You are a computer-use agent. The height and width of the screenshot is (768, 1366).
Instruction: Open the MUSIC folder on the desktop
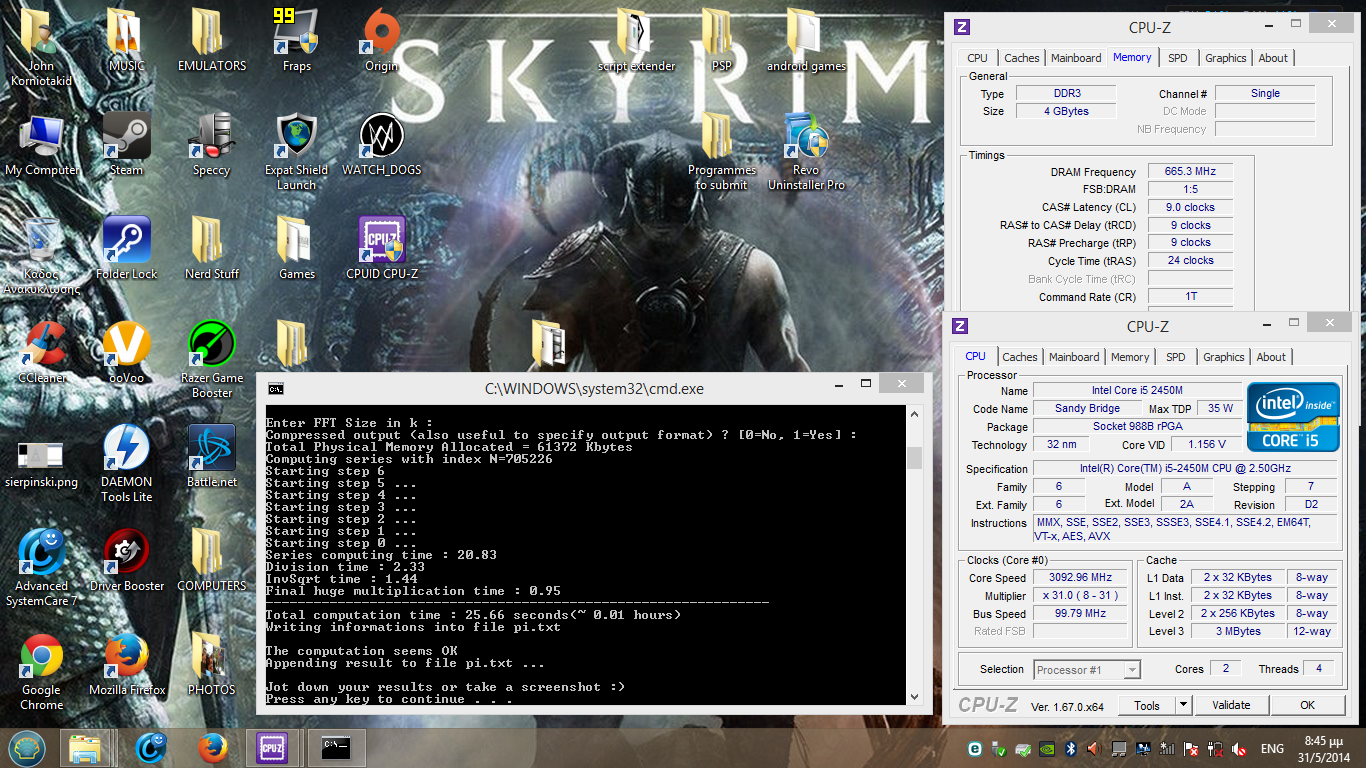point(126,41)
